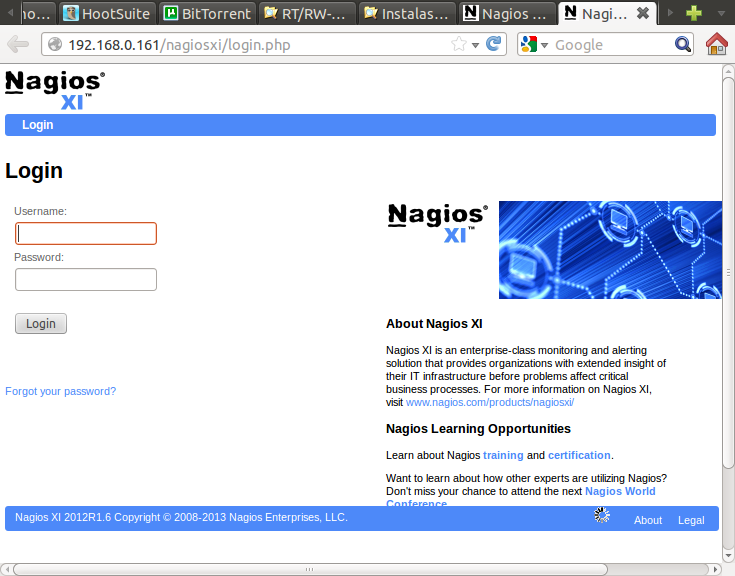
Task: Switch to the inactive Nagios tab
Action: coord(507,13)
